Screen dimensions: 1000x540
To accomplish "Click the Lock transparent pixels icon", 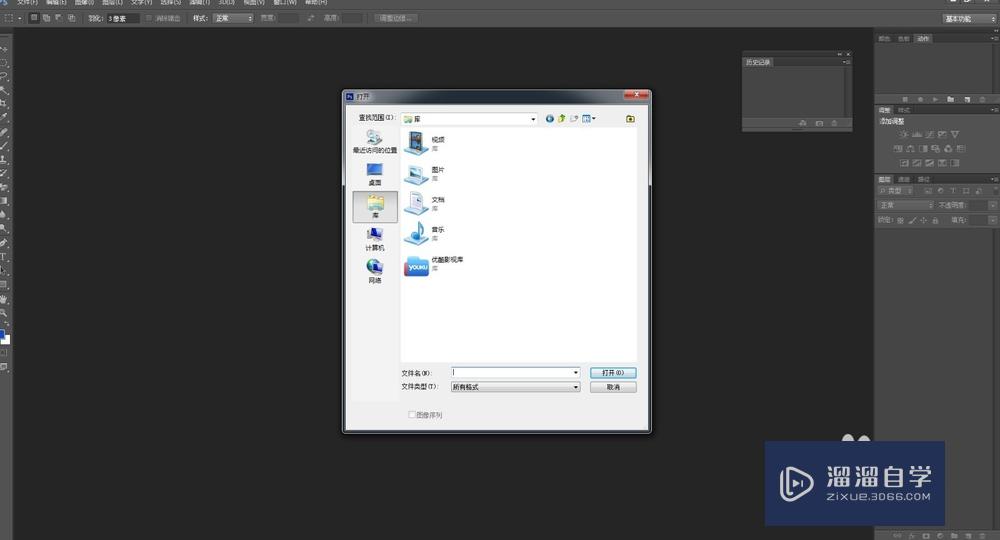I will point(901,221).
